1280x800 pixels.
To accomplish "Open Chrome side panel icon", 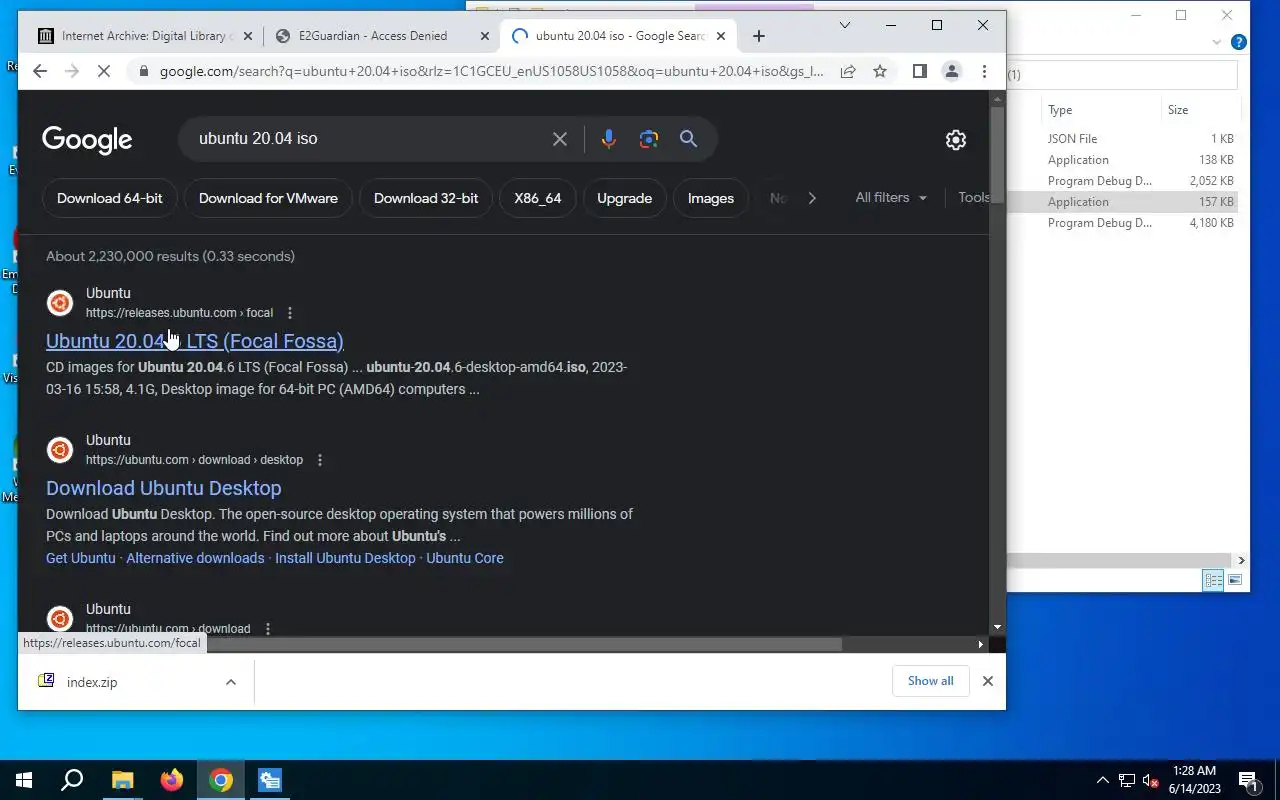I will 920,71.
